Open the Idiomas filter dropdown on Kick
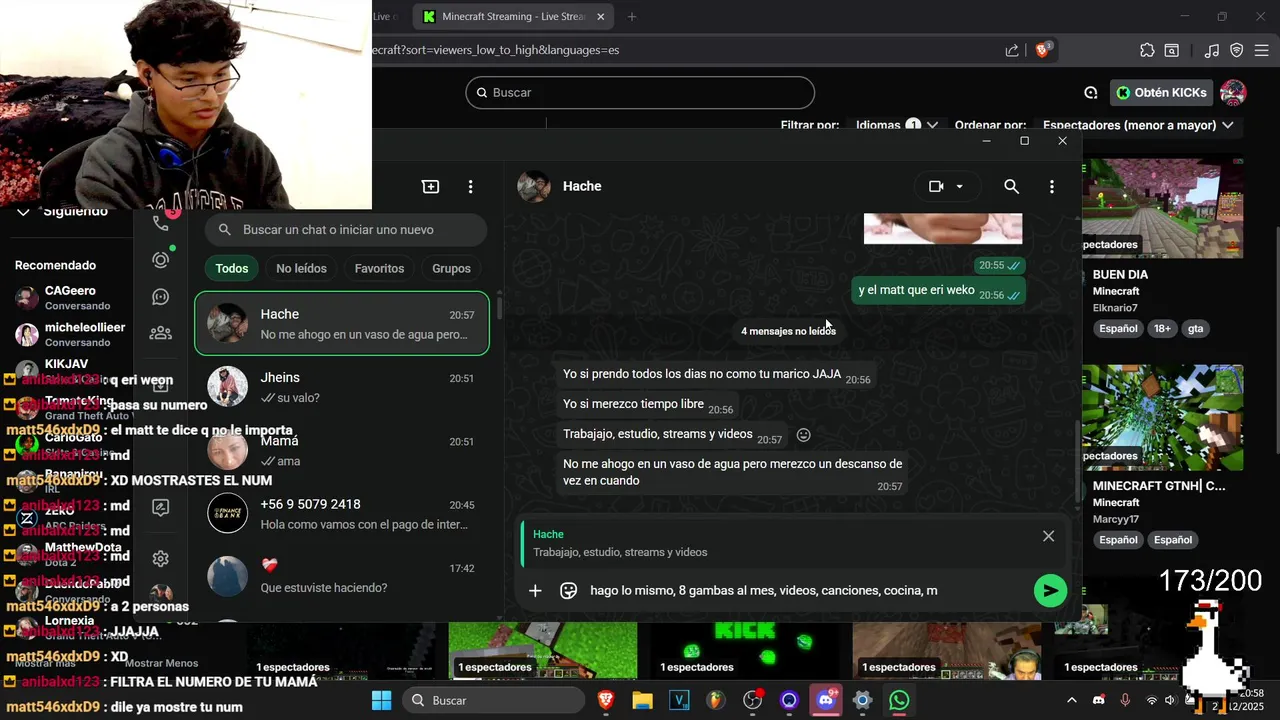This screenshot has width=1280, height=720. point(896,125)
